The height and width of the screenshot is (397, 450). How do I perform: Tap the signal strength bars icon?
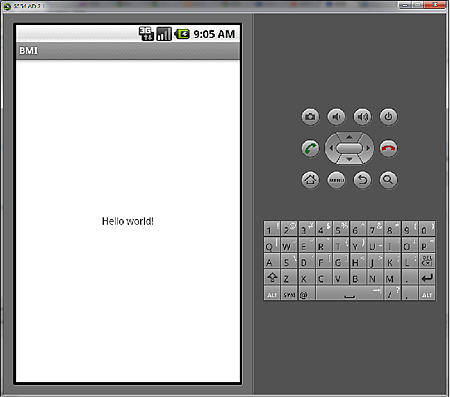tap(164, 34)
